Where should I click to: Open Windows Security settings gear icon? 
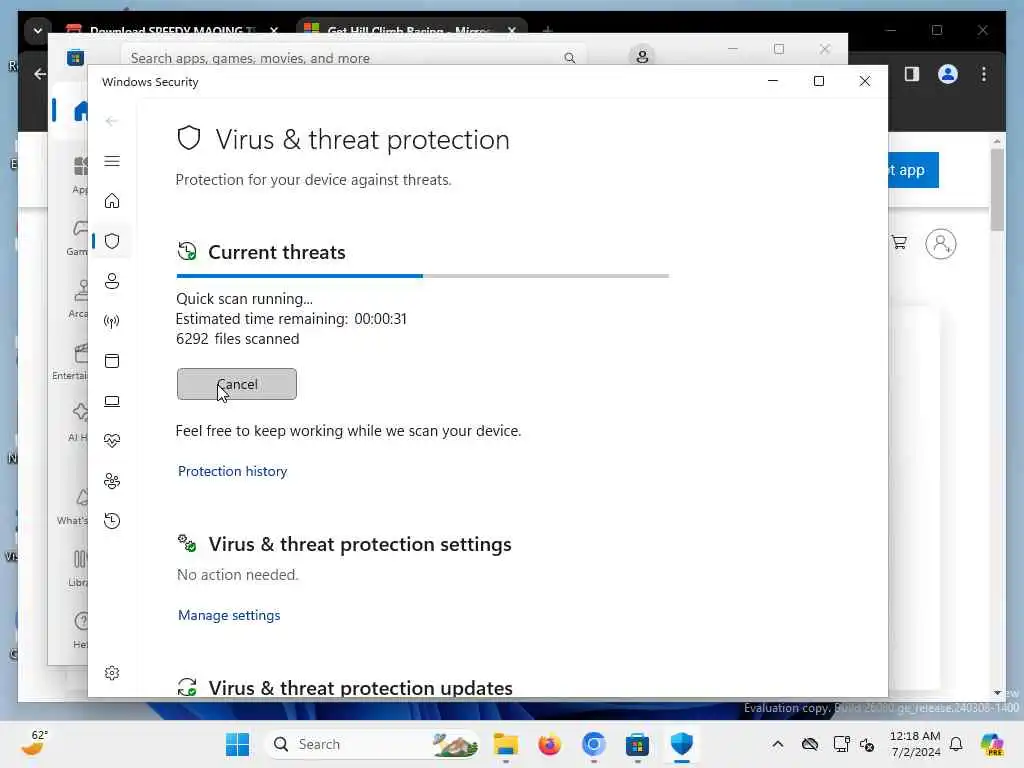[x=112, y=673]
